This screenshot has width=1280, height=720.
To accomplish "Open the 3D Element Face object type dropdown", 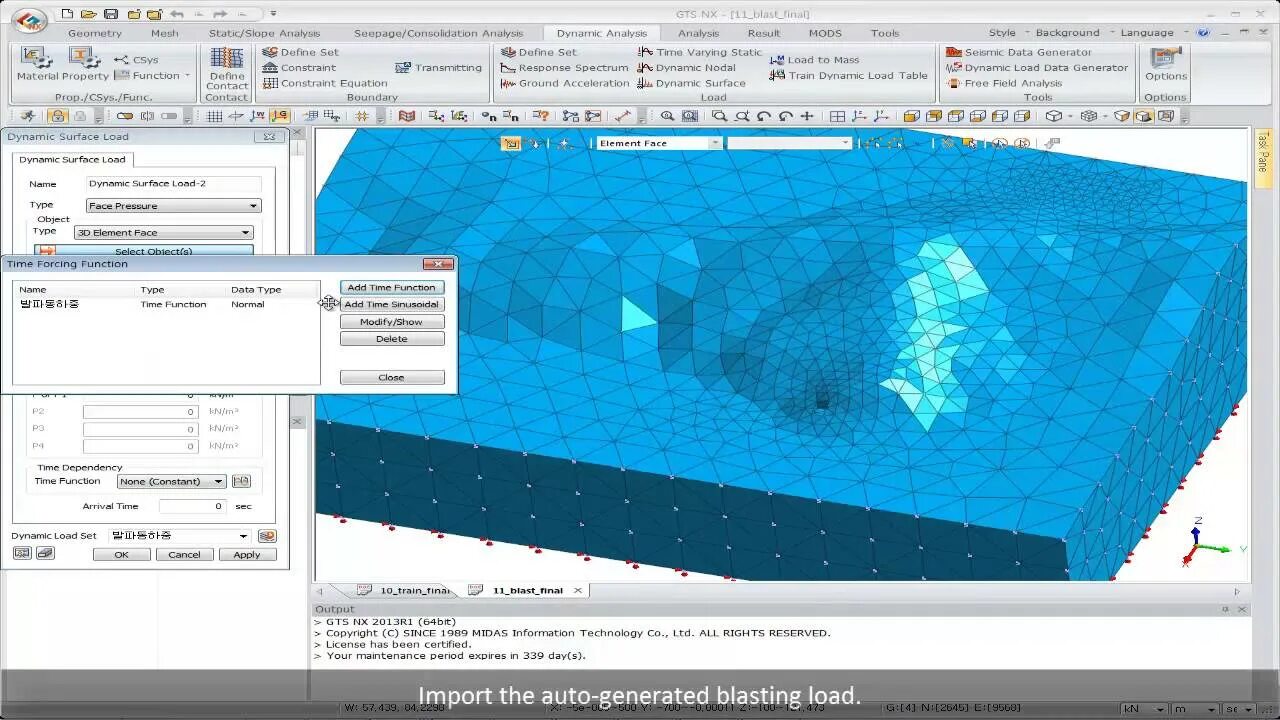I will pyautogui.click(x=163, y=232).
